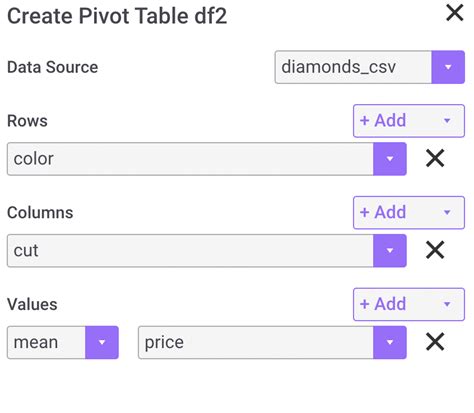Open the color row field dropdown

click(207, 159)
